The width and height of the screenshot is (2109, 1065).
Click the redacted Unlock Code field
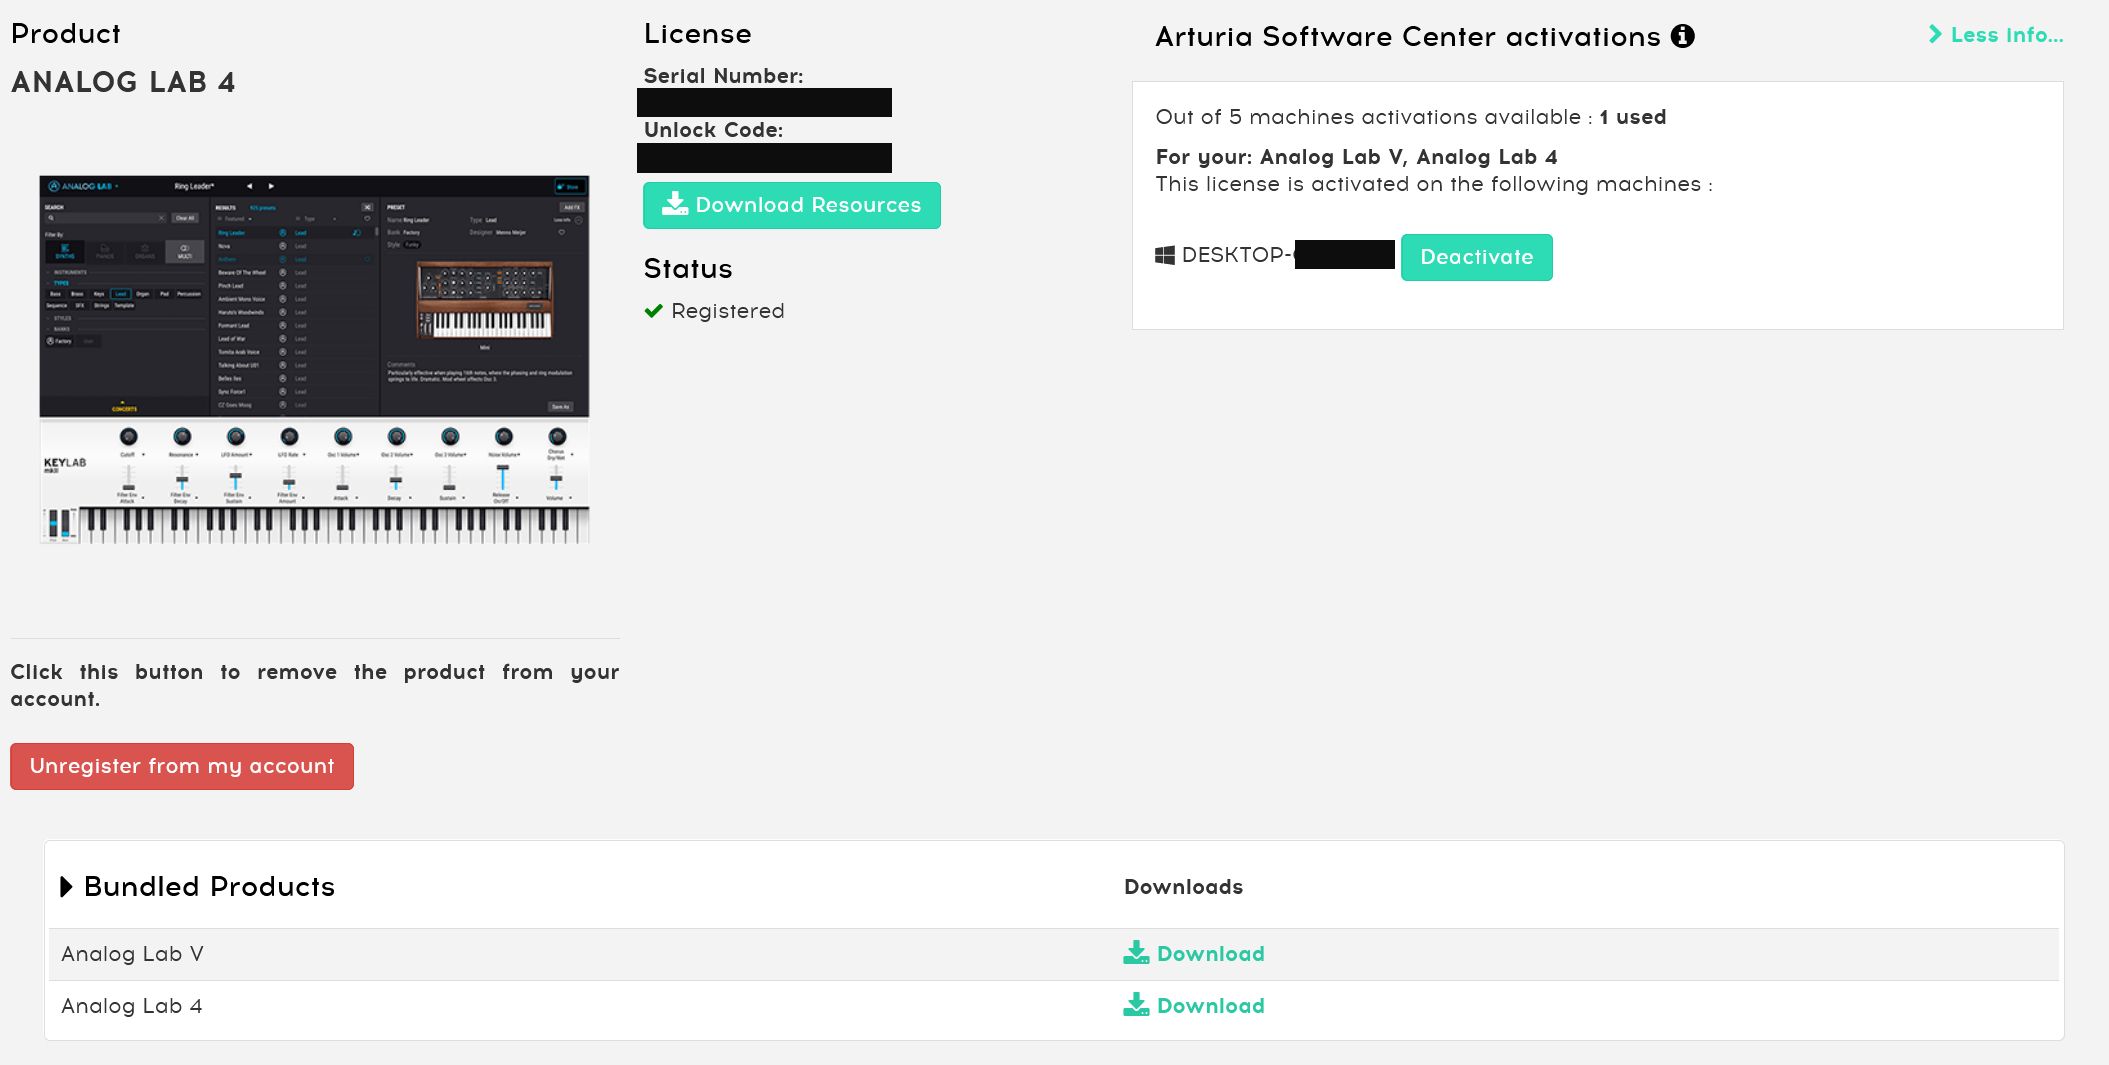764,157
